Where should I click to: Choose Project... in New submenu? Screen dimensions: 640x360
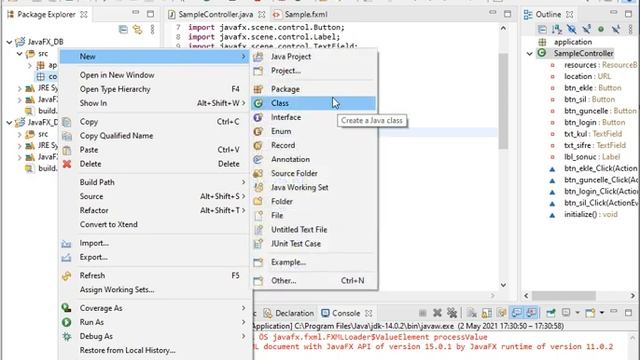point(313,71)
